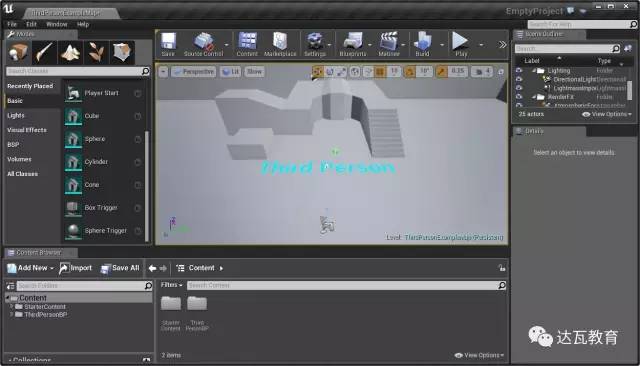Toggle visibility of the DirectionalLight actor
640x366 pixels.
(x=519, y=79)
